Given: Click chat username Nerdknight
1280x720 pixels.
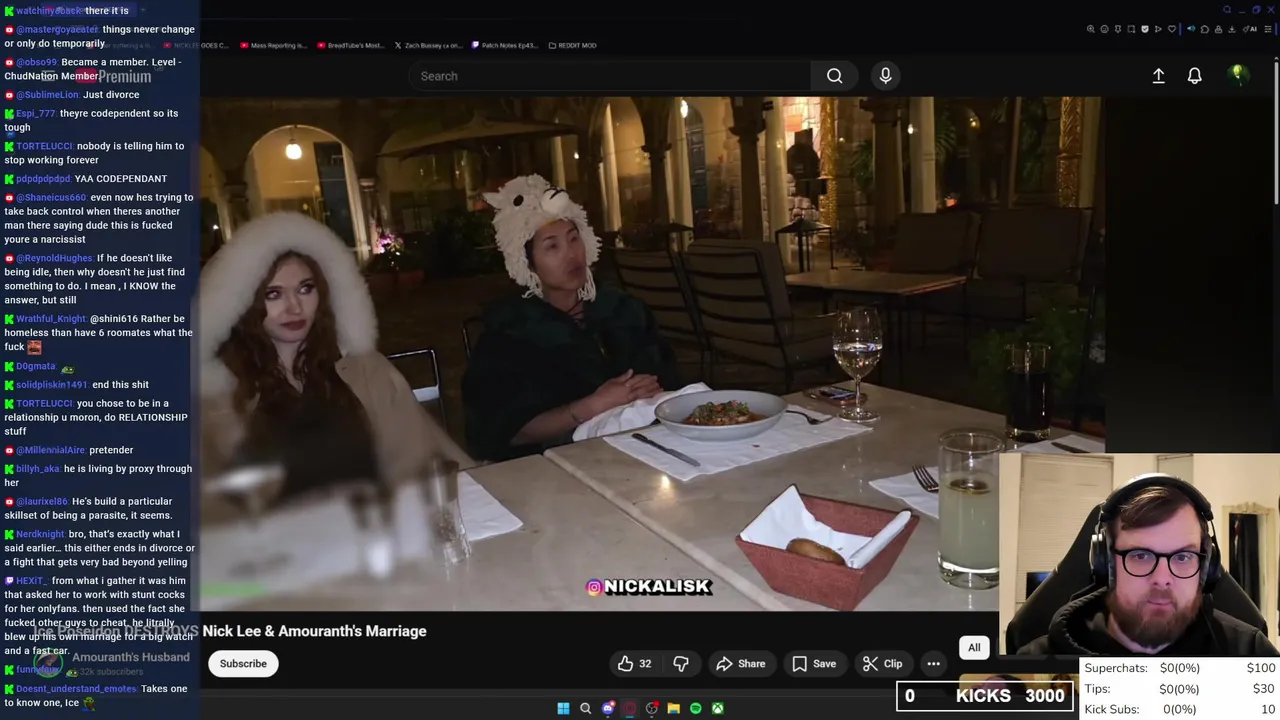Looking at the screenshot, I should coord(41,534).
